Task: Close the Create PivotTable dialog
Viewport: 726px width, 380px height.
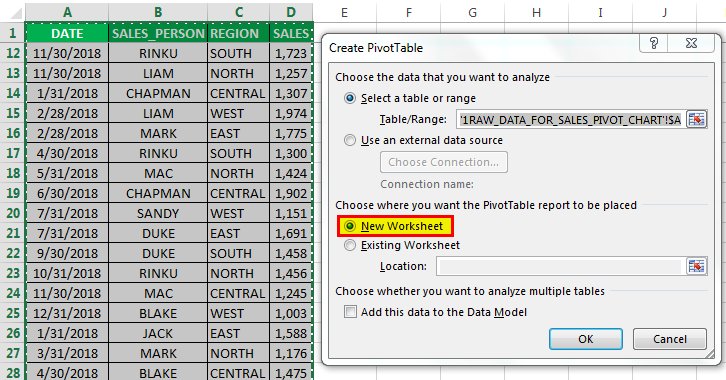Action: [x=691, y=43]
